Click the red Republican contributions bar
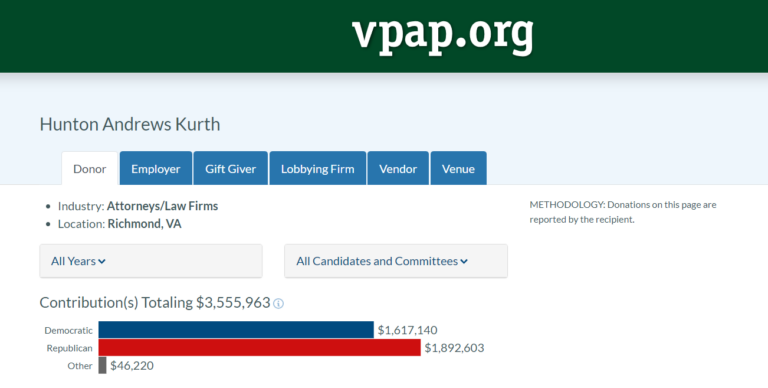 [x=260, y=347]
